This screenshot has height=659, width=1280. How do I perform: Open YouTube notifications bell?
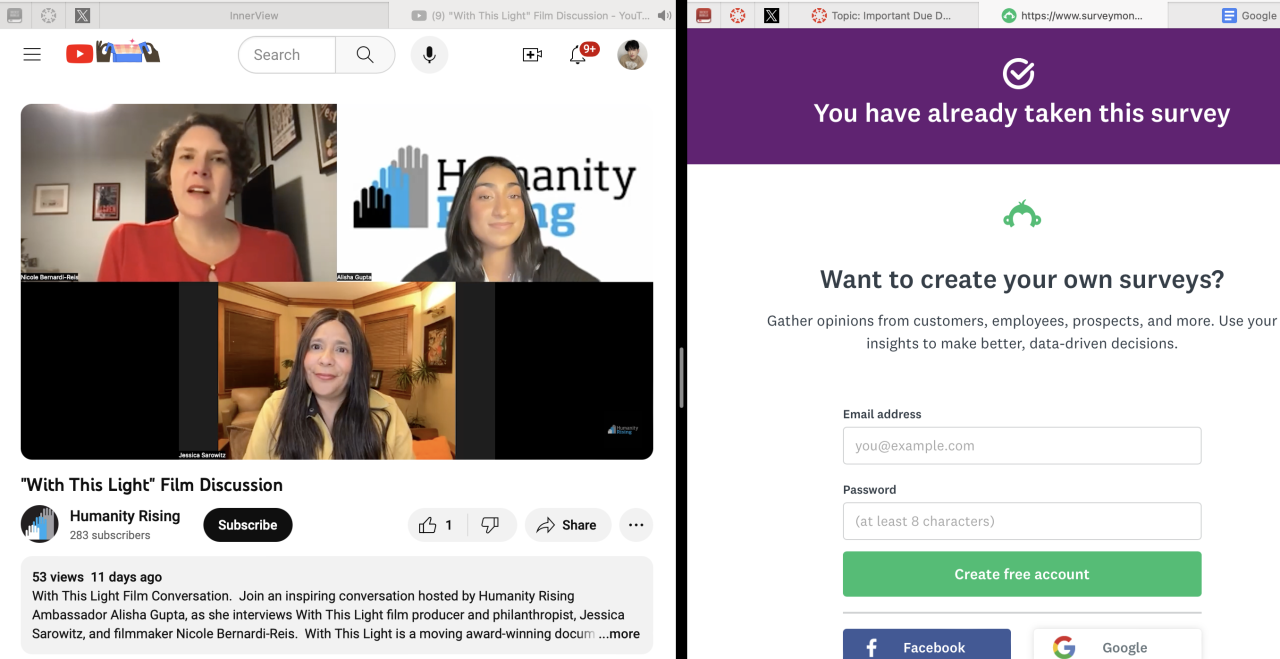coord(578,55)
